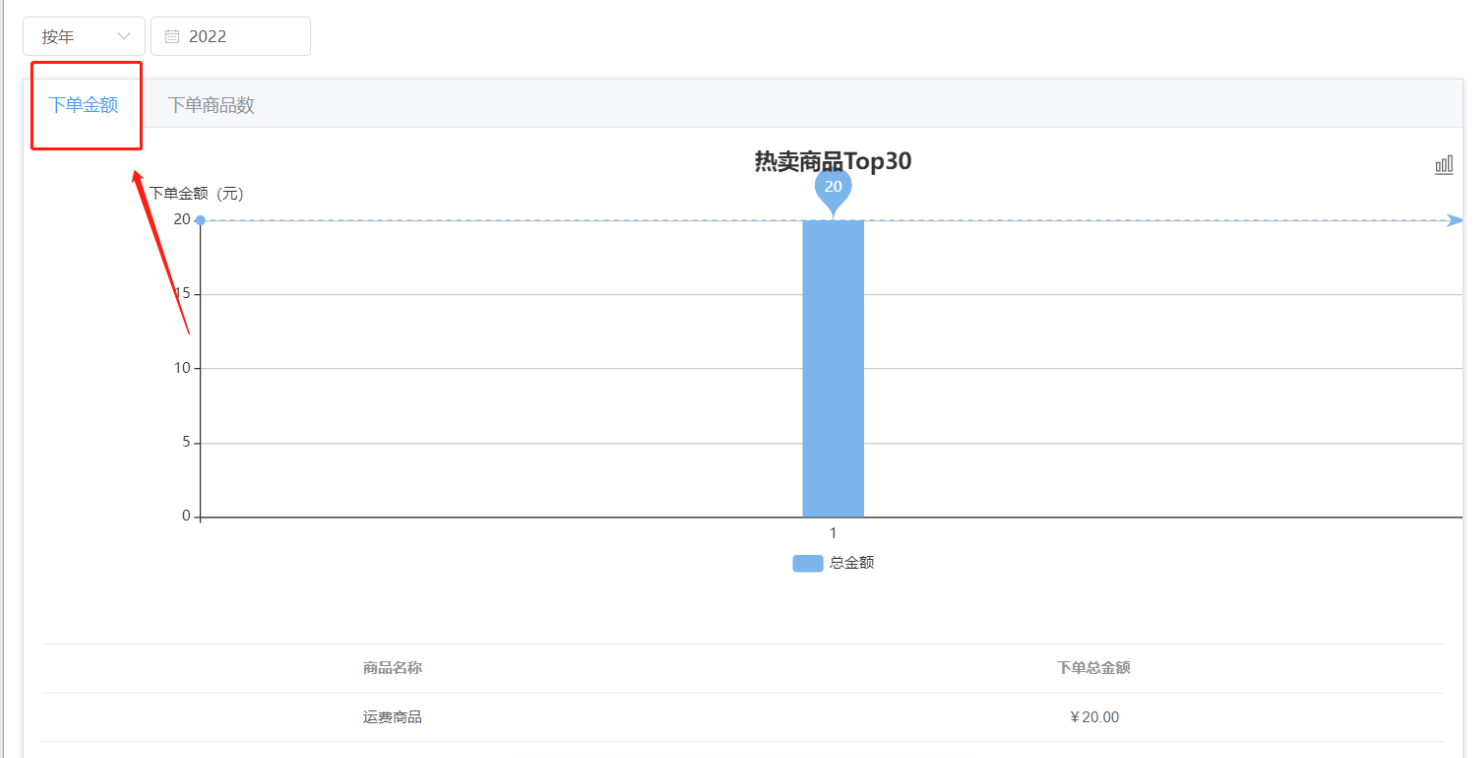Viewport: 1476px width, 758px height.
Task: Switch to the 下单商品数 tab
Action: coord(211,105)
